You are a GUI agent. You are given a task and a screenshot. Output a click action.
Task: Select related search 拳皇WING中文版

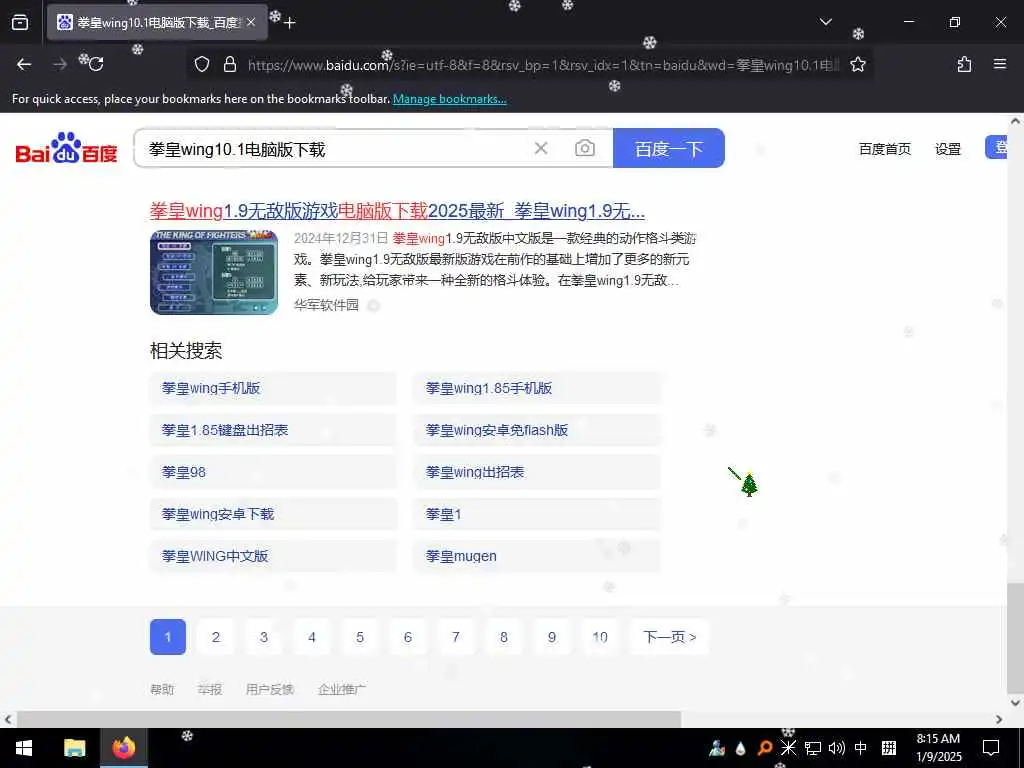click(x=273, y=556)
